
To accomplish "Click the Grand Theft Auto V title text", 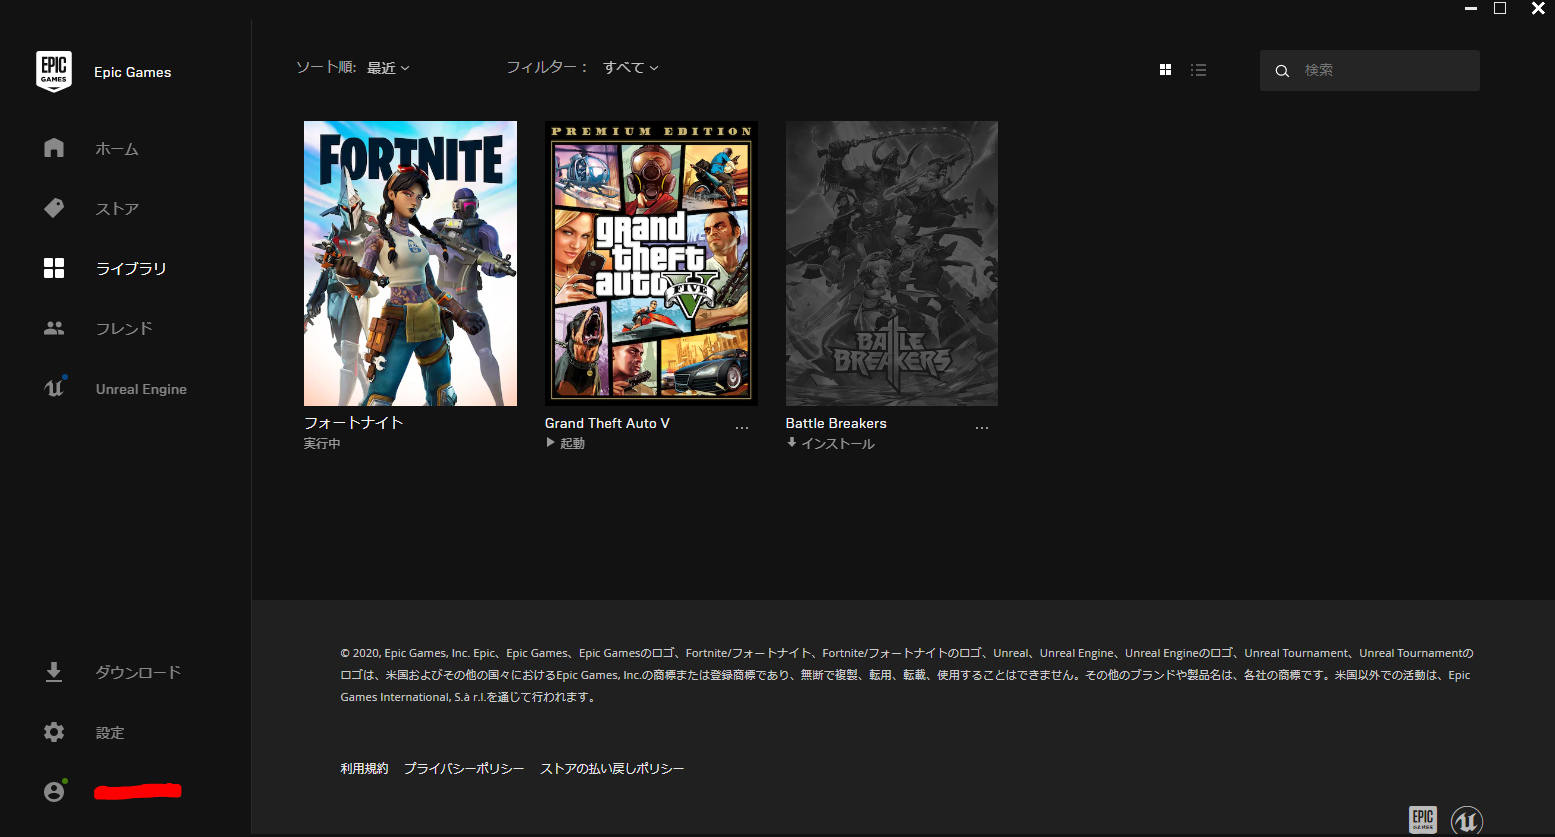I will pos(607,423).
